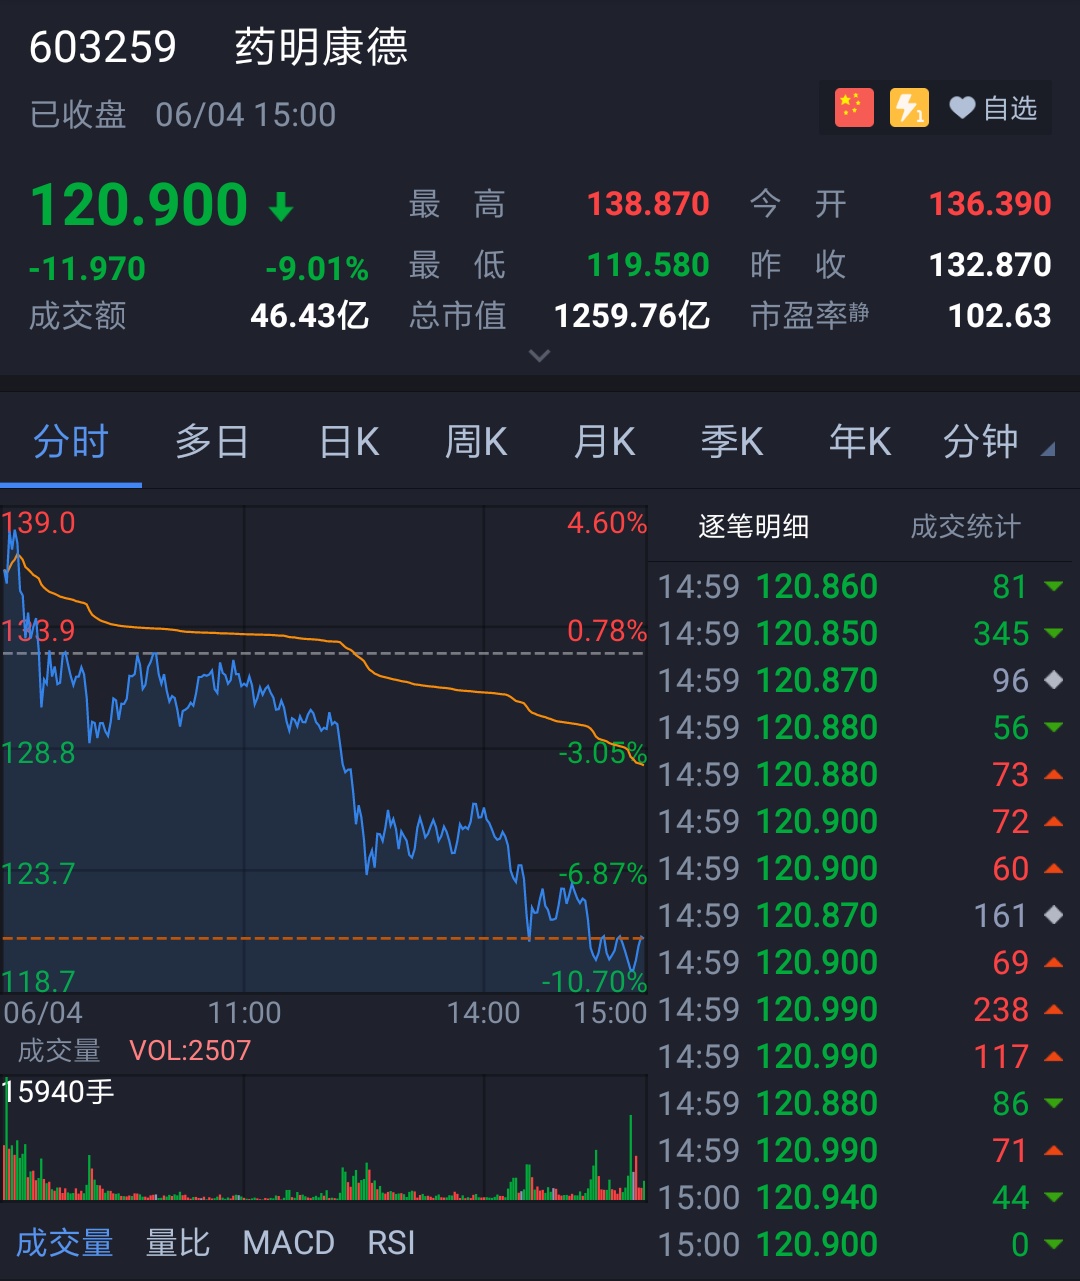Tap the current price 120.900
This screenshot has width=1080, height=1281.
click(139, 205)
